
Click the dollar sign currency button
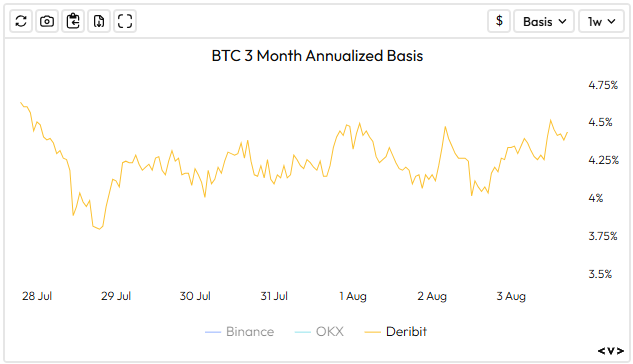499,21
